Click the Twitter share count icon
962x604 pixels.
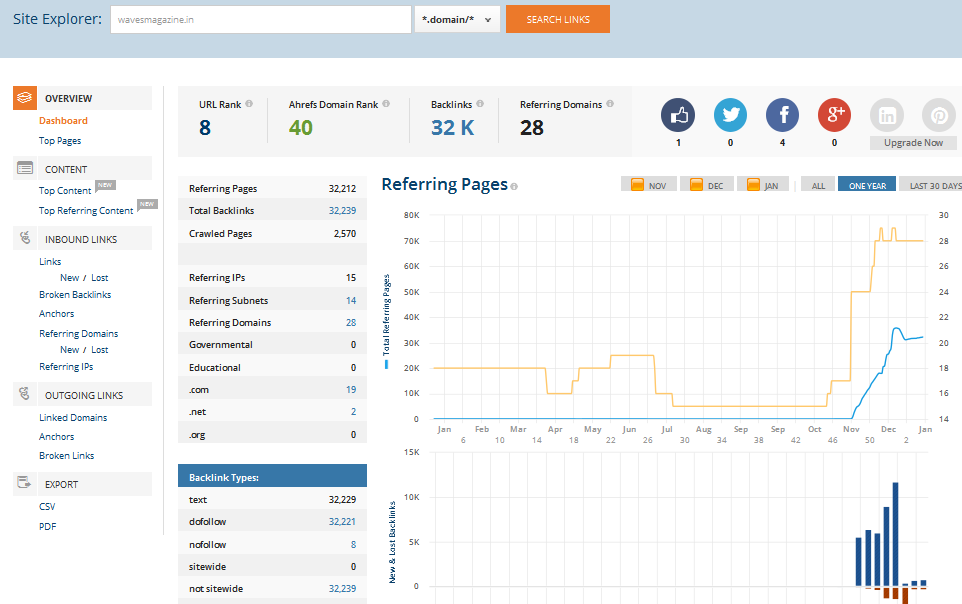tap(730, 115)
